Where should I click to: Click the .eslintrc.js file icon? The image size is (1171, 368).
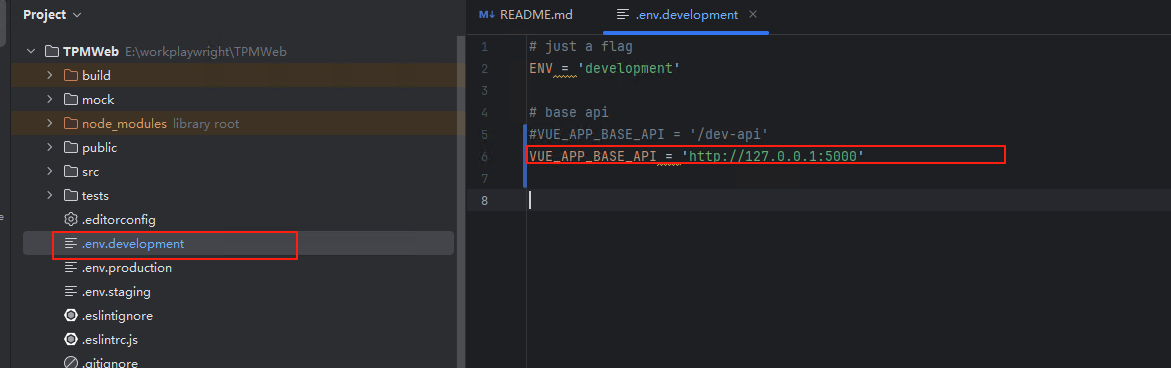[71, 340]
